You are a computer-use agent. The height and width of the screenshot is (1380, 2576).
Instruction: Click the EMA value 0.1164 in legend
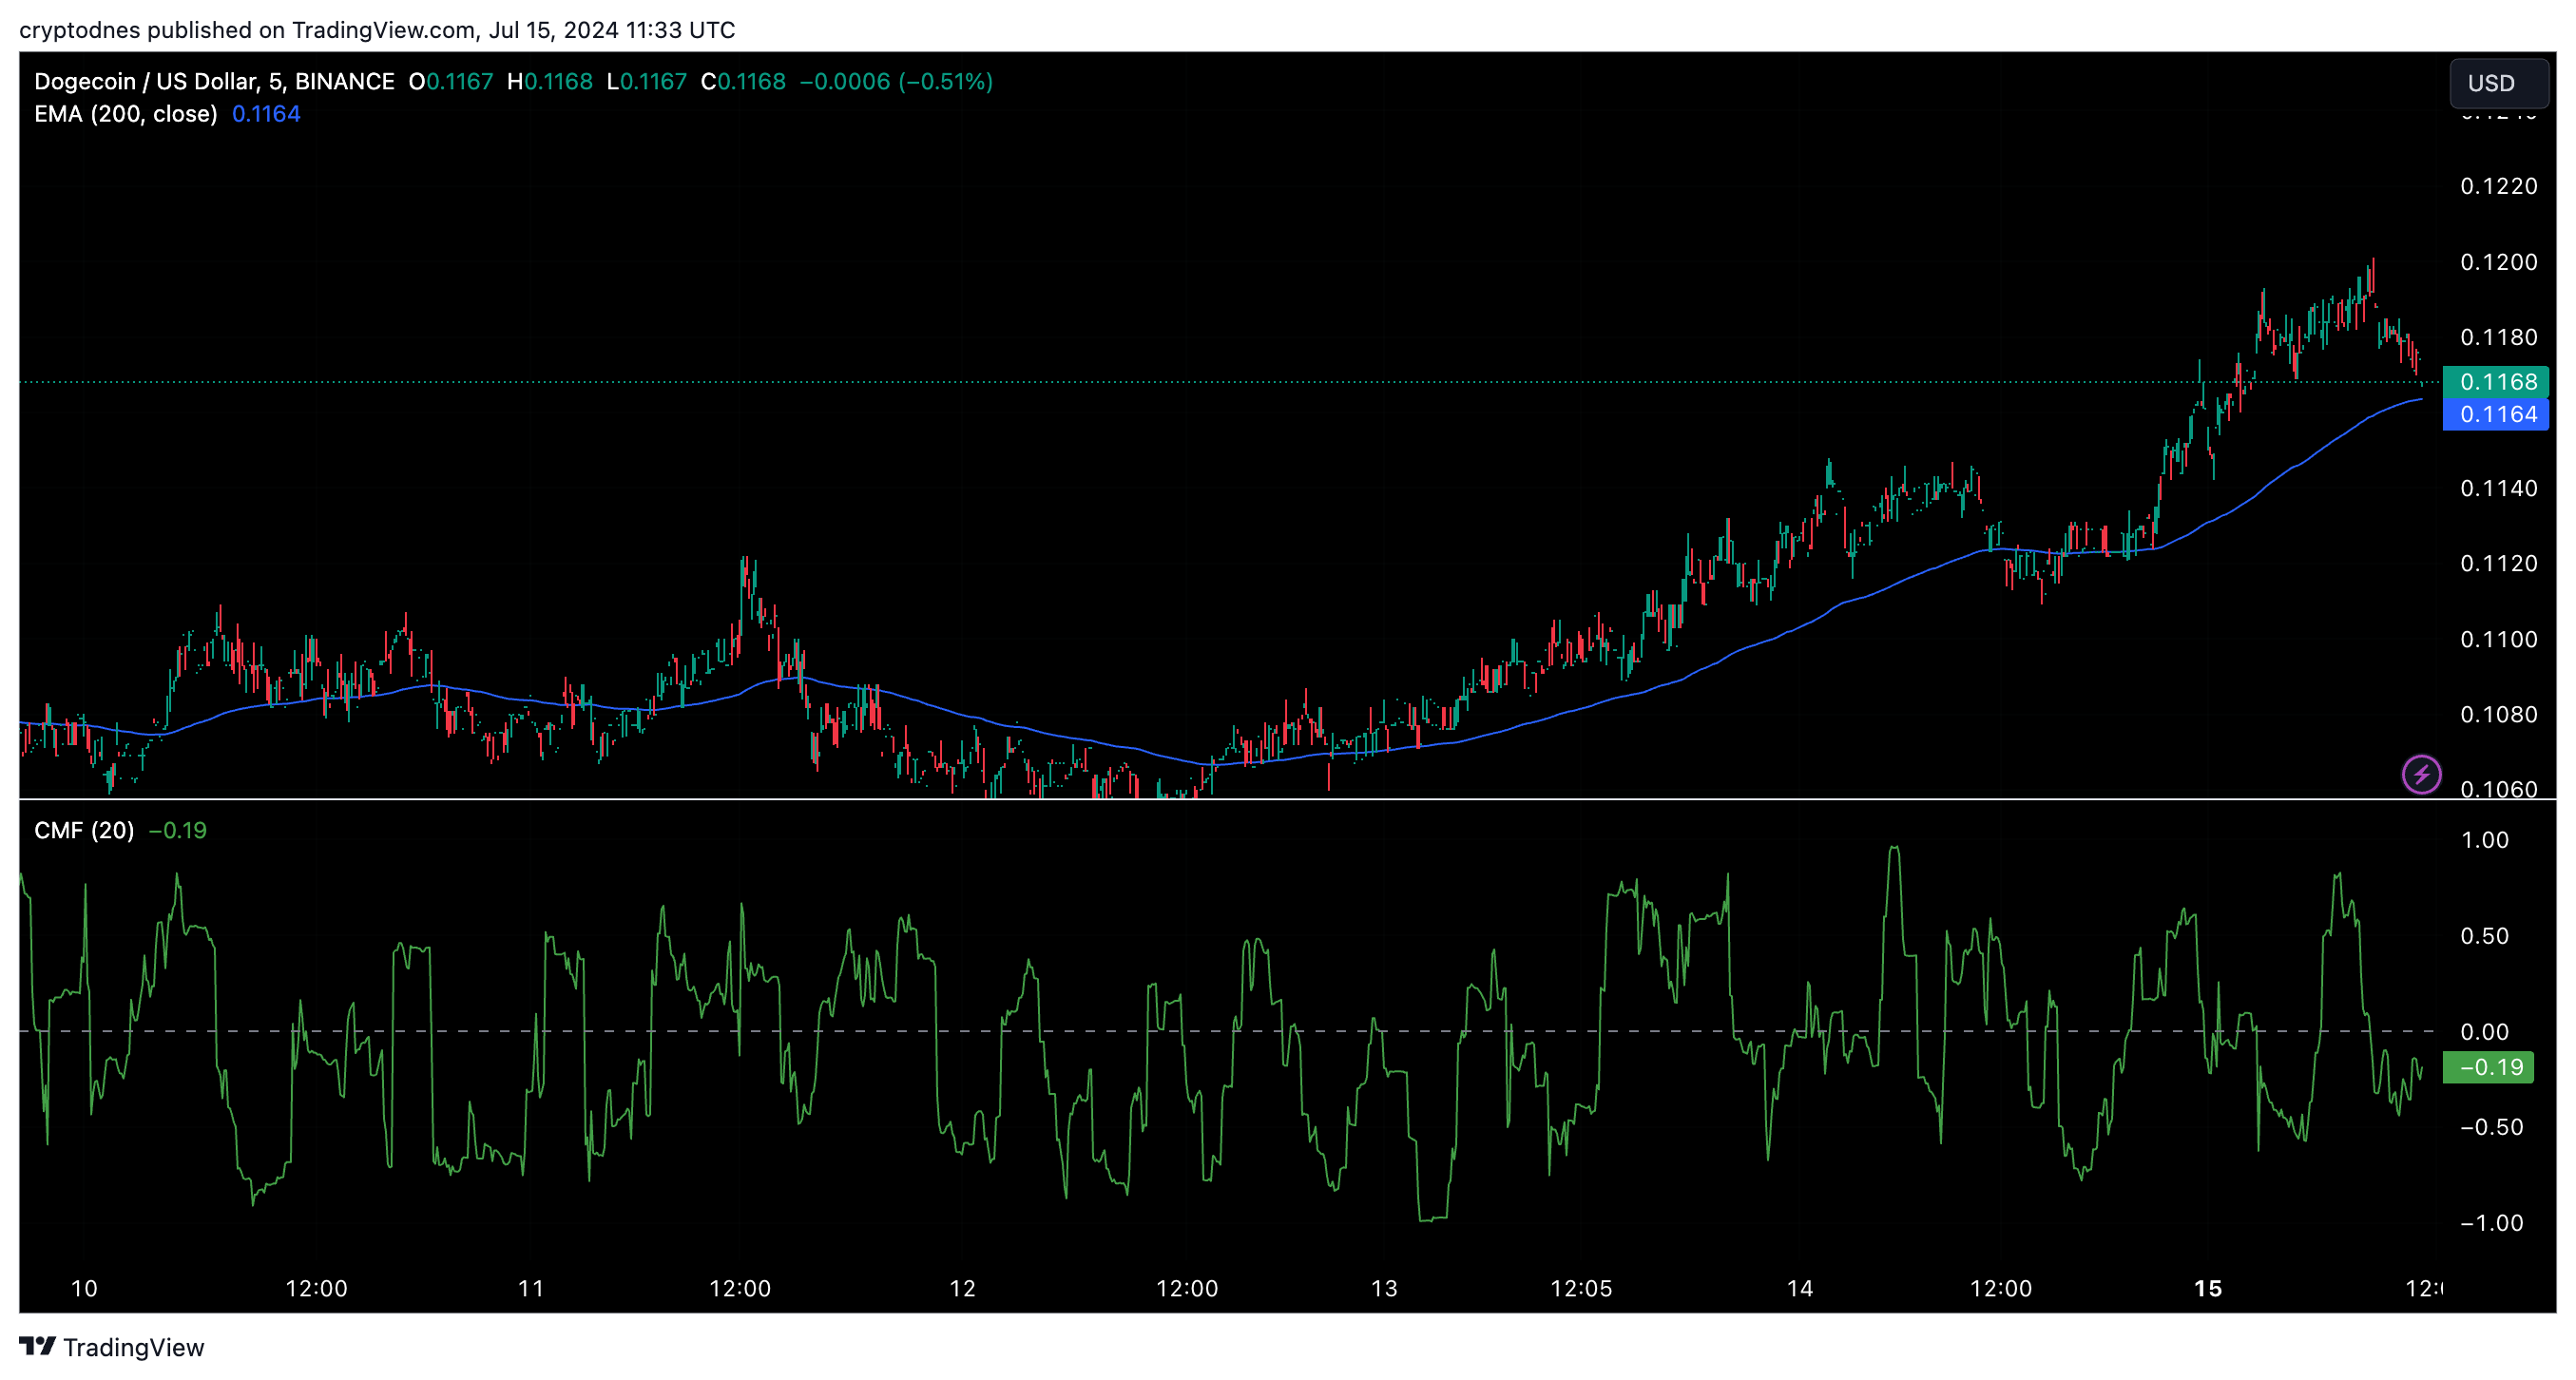coord(266,114)
